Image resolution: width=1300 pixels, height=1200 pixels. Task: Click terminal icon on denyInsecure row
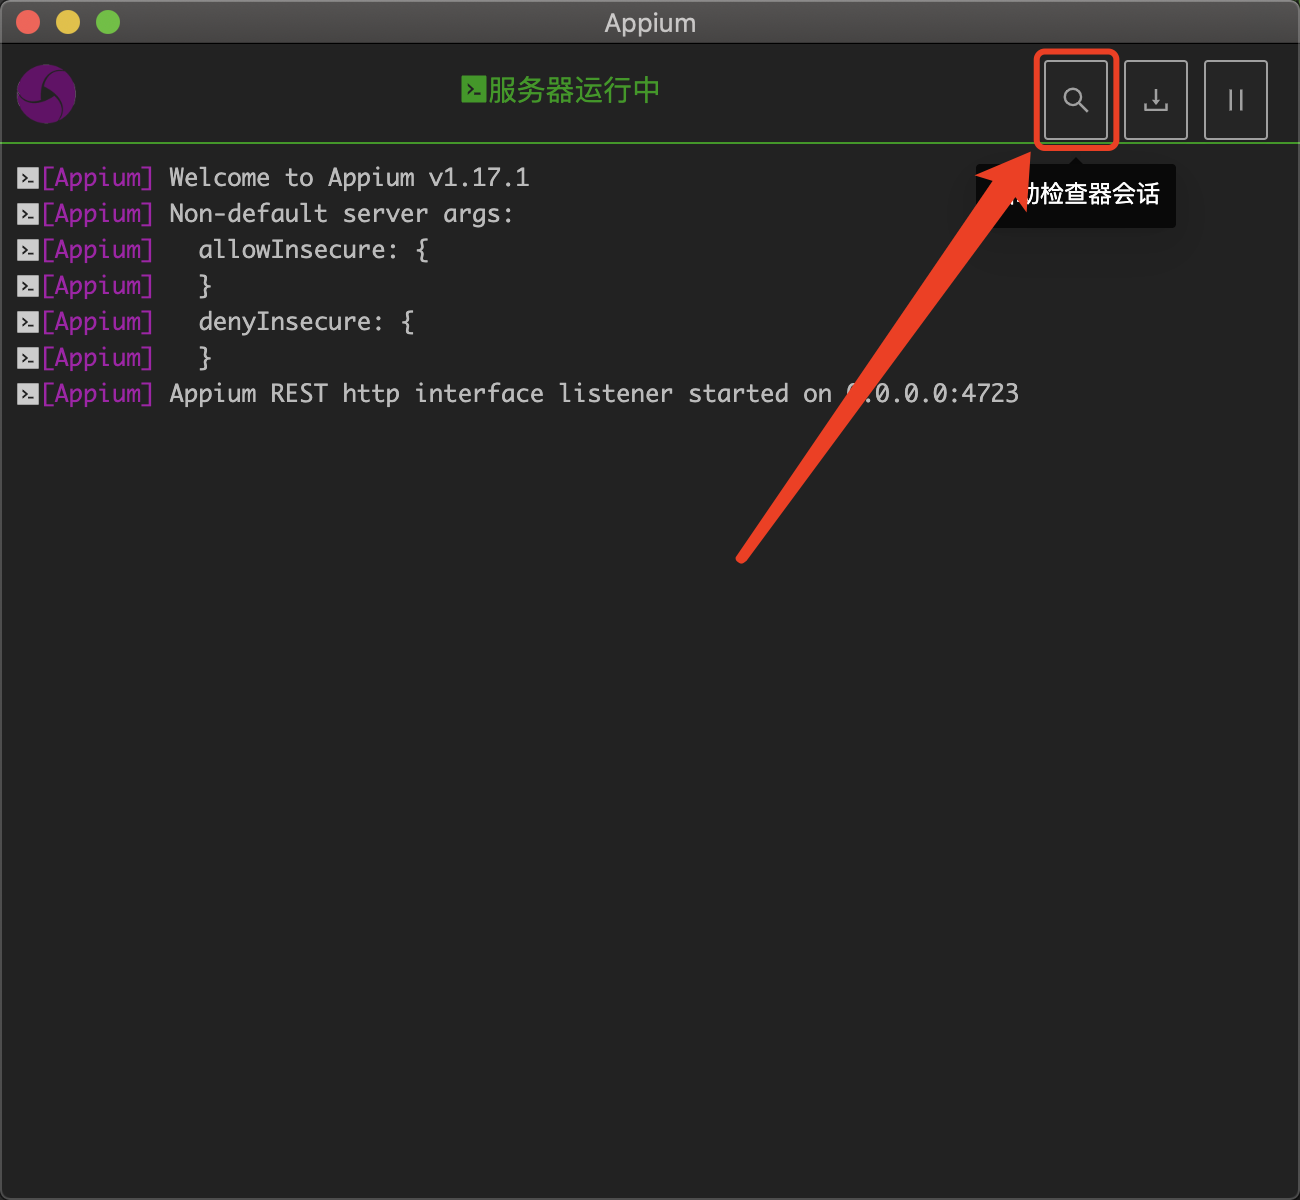pyautogui.click(x=28, y=323)
